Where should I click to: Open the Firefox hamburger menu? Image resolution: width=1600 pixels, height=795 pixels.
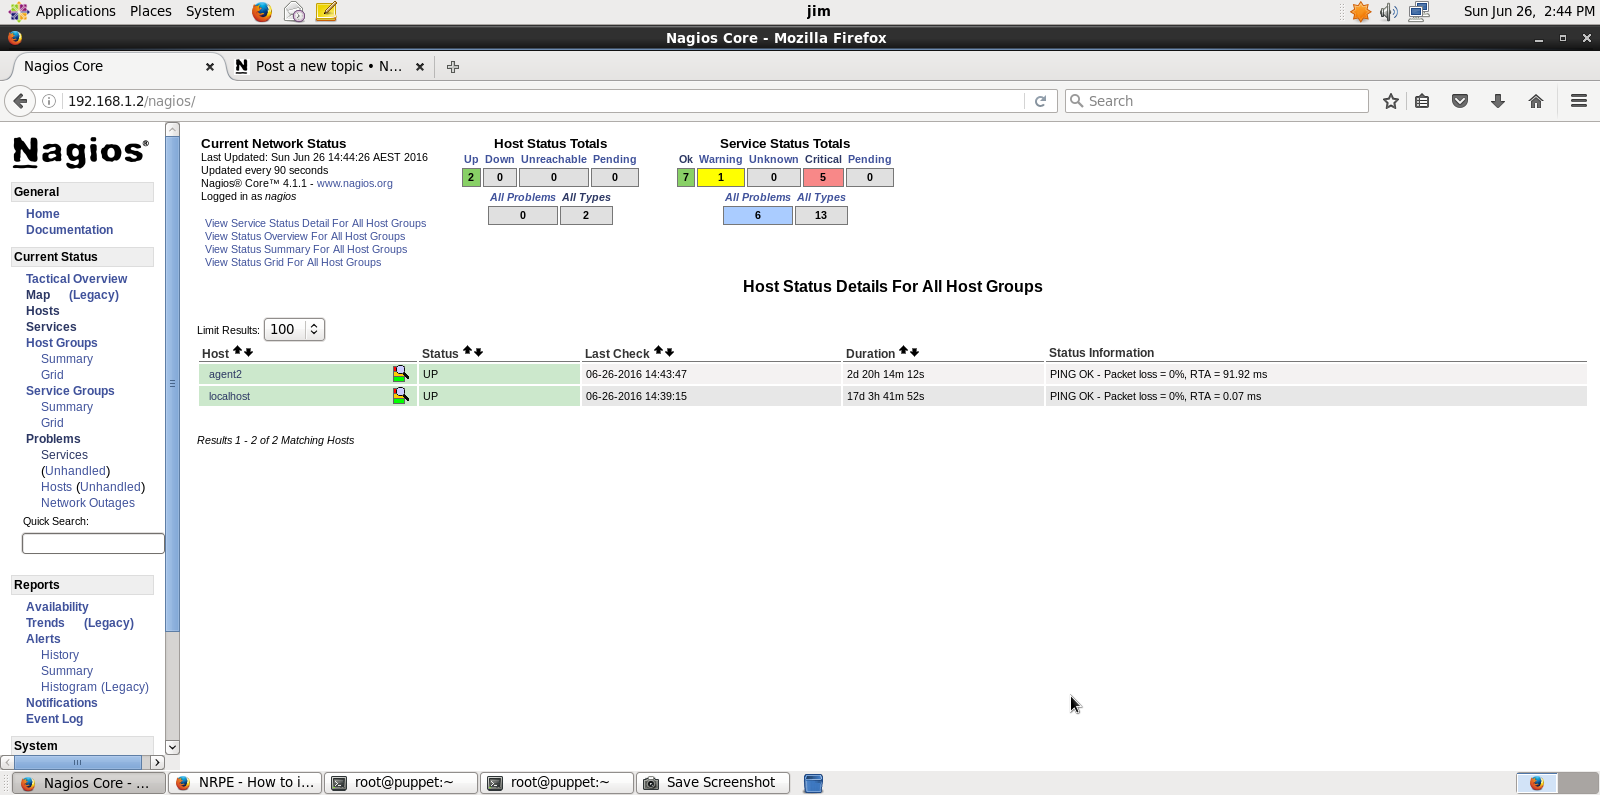click(1579, 101)
